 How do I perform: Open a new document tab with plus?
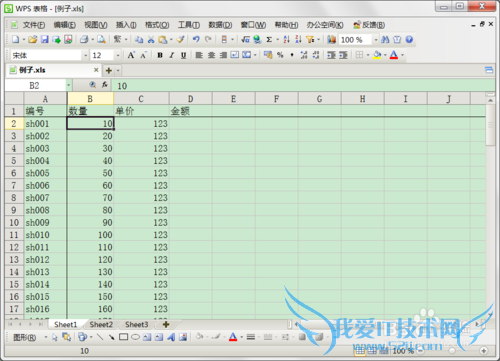[108, 70]
